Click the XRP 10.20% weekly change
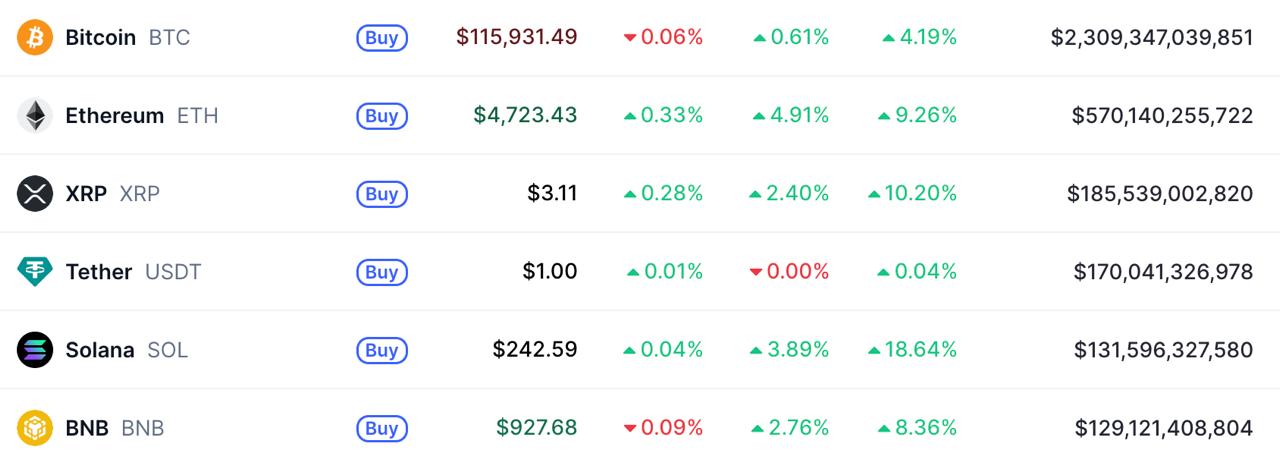The height and width of the screenshot is (466, 1280). click(913, 193)
